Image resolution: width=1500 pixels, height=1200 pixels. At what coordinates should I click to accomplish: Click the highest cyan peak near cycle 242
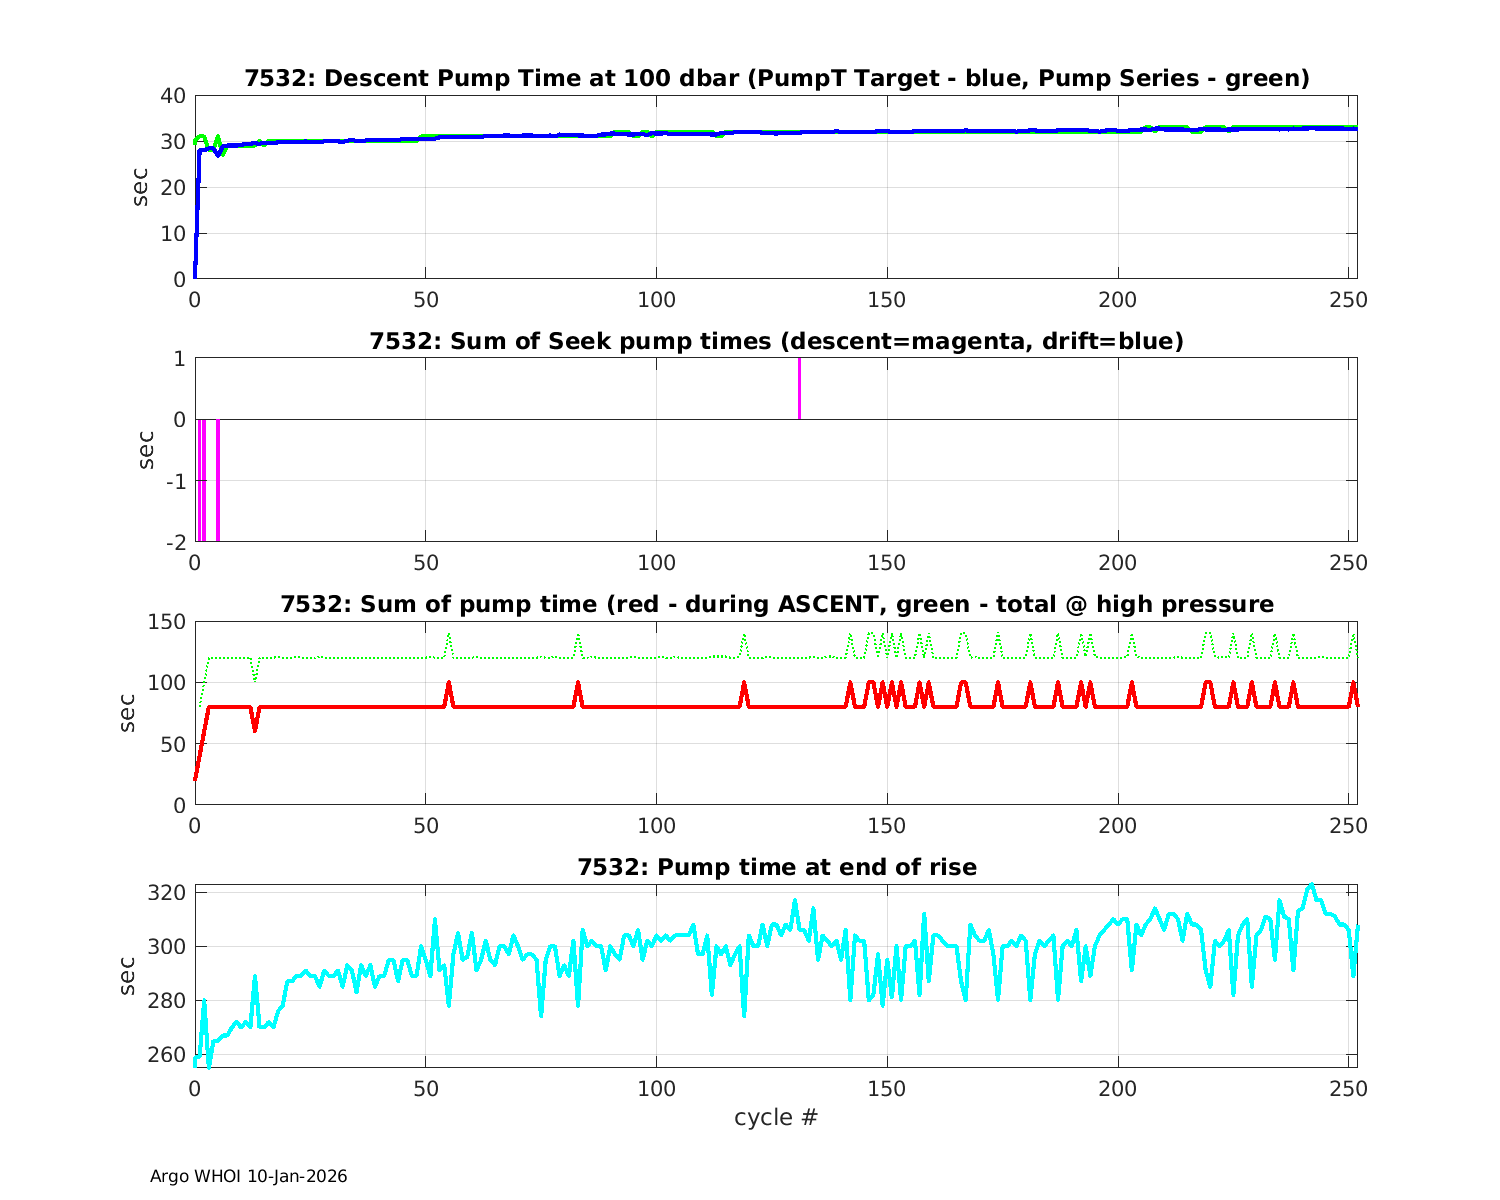point(1311,885)
